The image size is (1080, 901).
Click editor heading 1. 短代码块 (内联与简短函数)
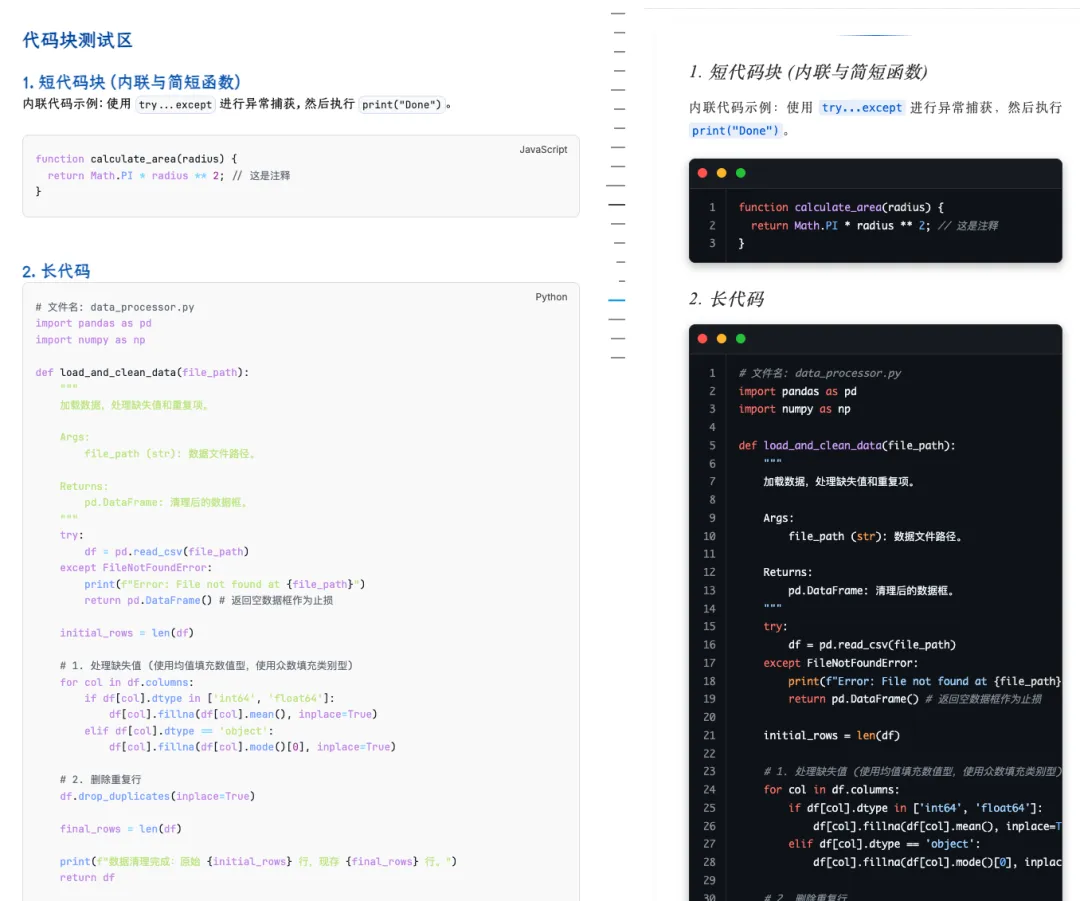click(132, 82)
